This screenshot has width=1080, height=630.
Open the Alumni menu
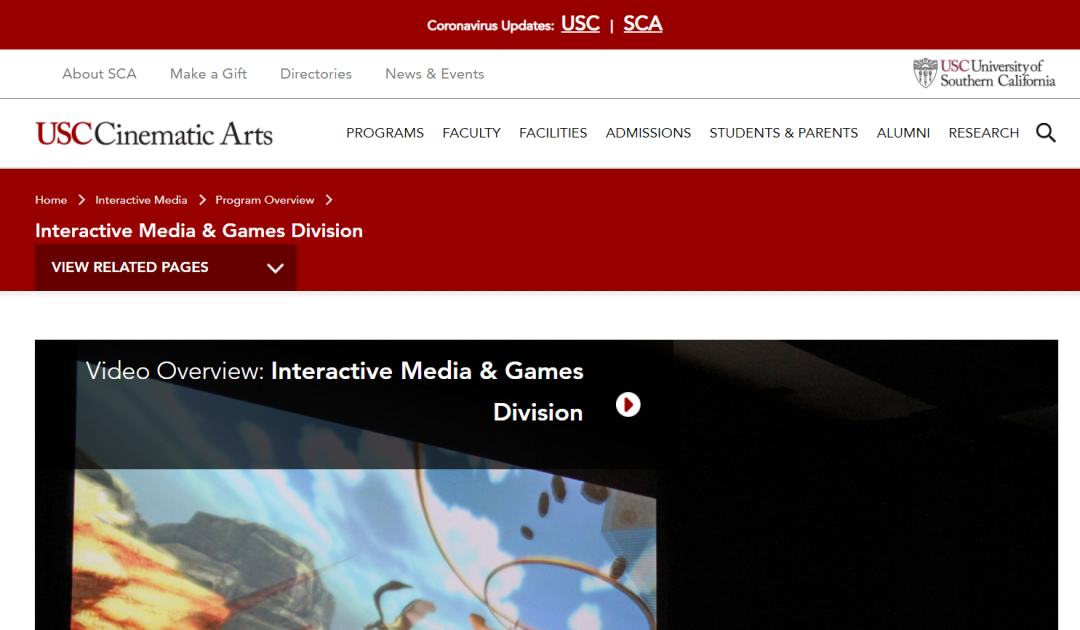(x=903, y=133)
